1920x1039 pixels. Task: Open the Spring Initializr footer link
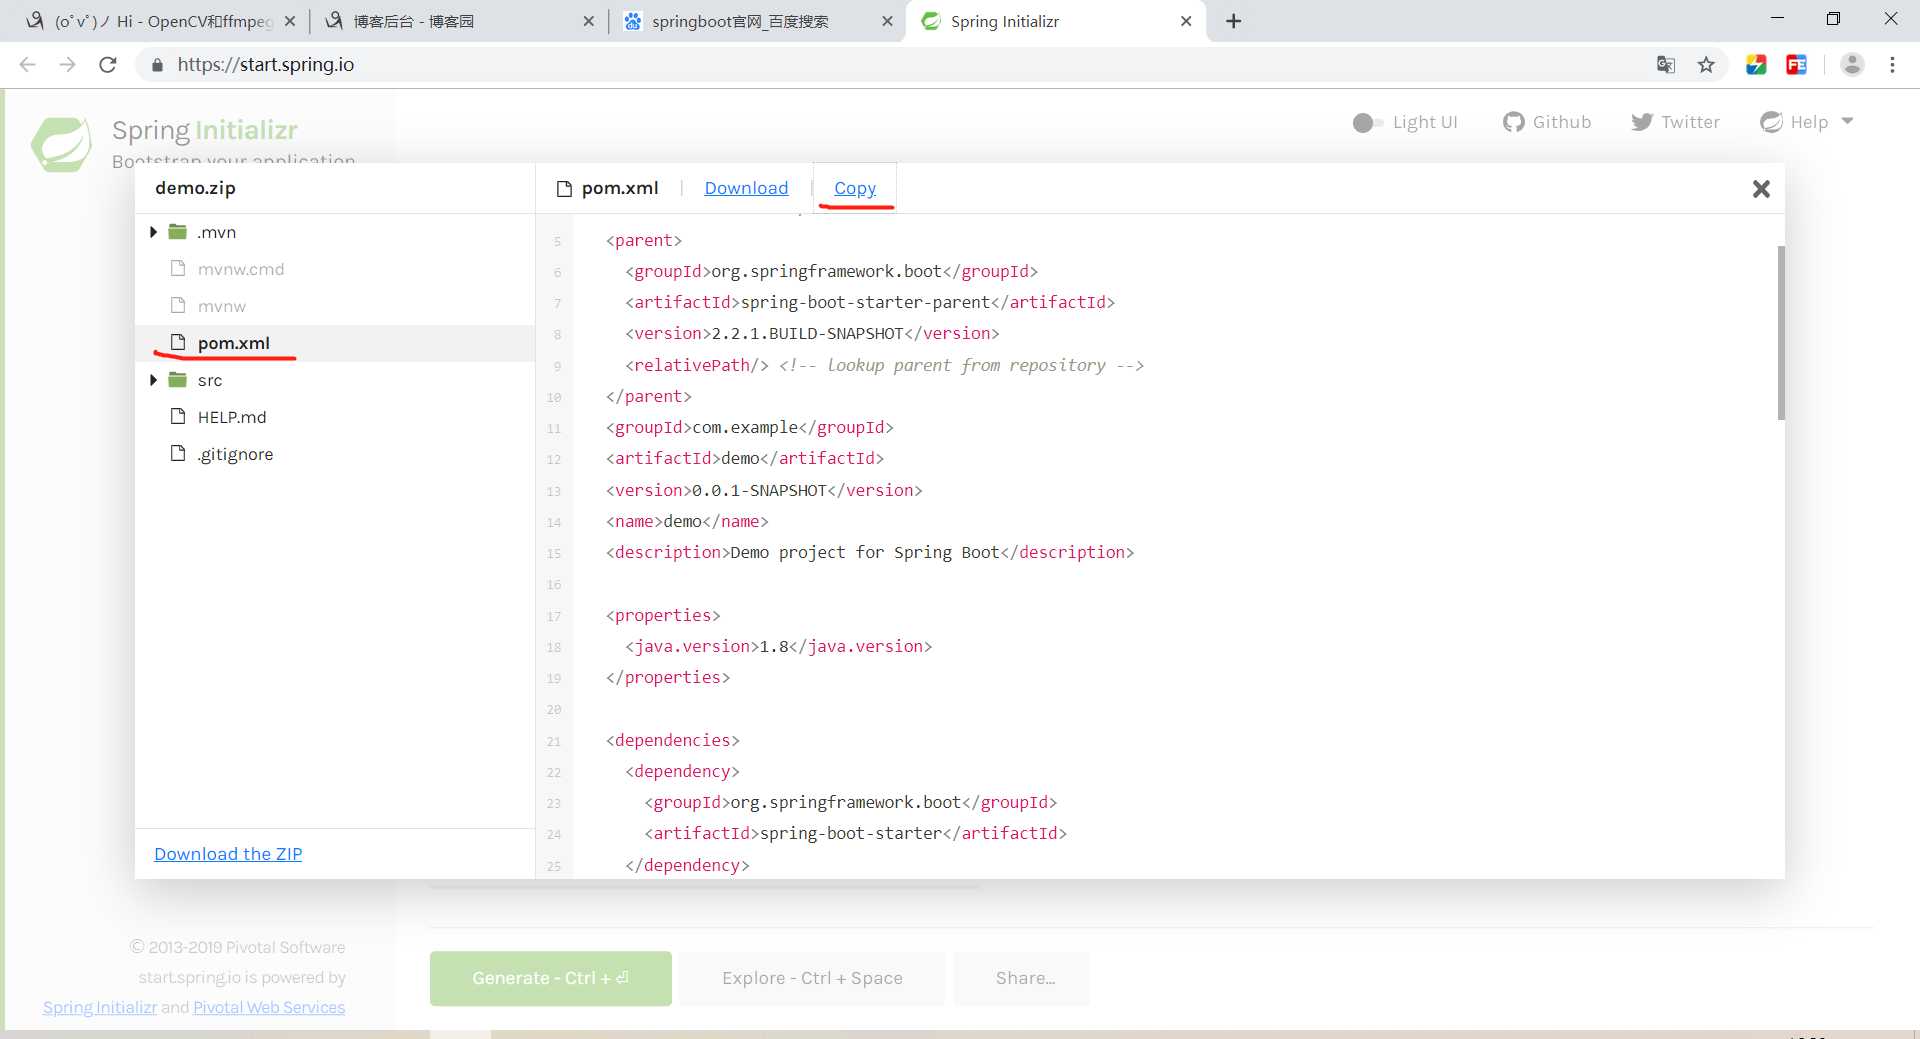100,1007
